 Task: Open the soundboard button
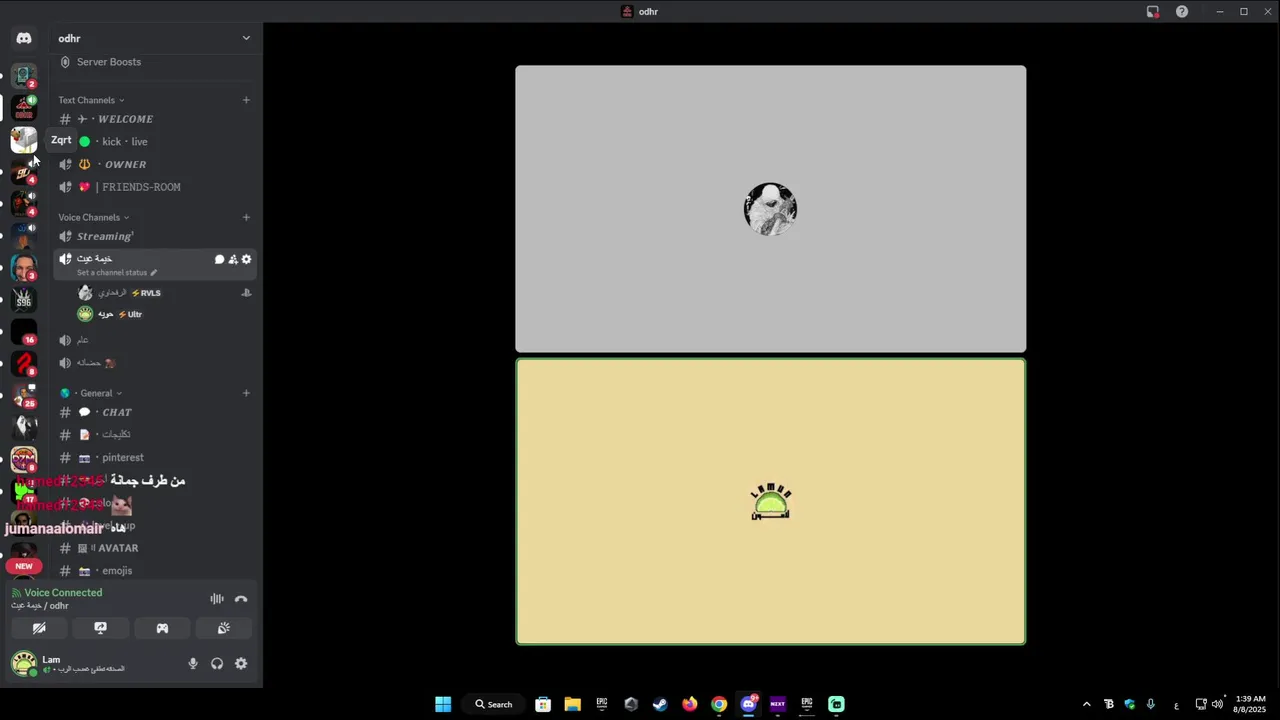coord(224,628)
